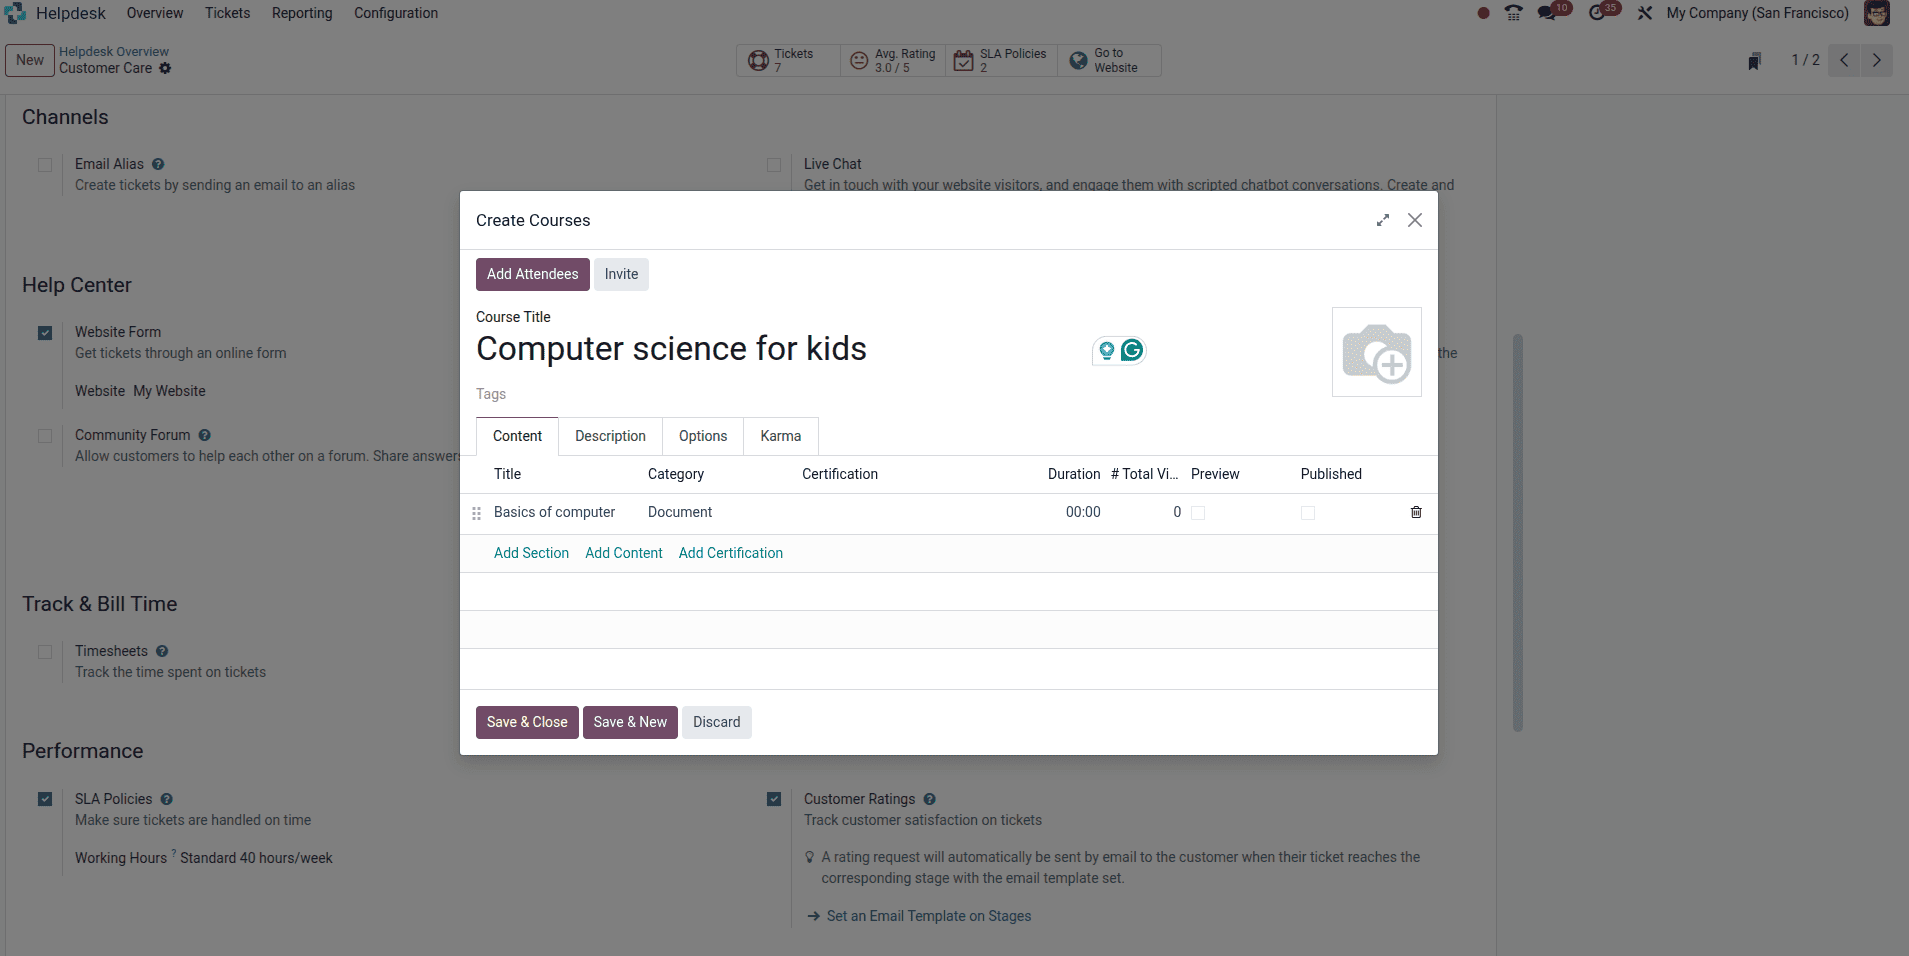
Task: Expand the Create Courses dialog to fullscreen
Action: coord(1383,220)
